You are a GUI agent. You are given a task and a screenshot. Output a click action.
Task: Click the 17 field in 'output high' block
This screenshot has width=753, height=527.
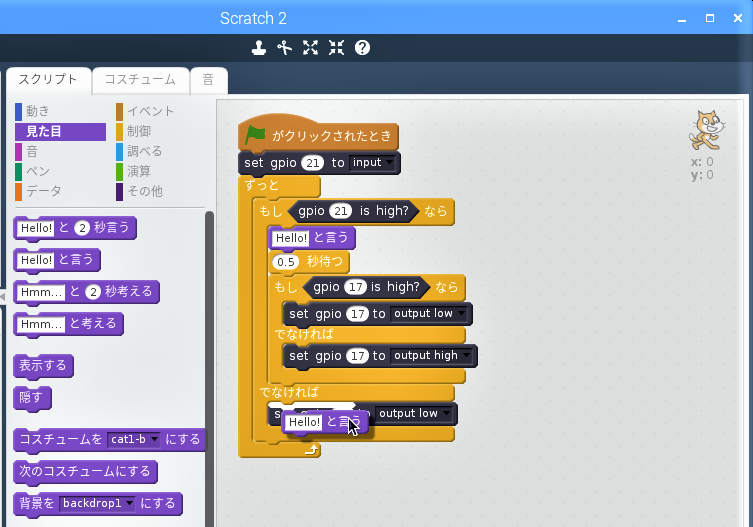click(x=357, y=355)
